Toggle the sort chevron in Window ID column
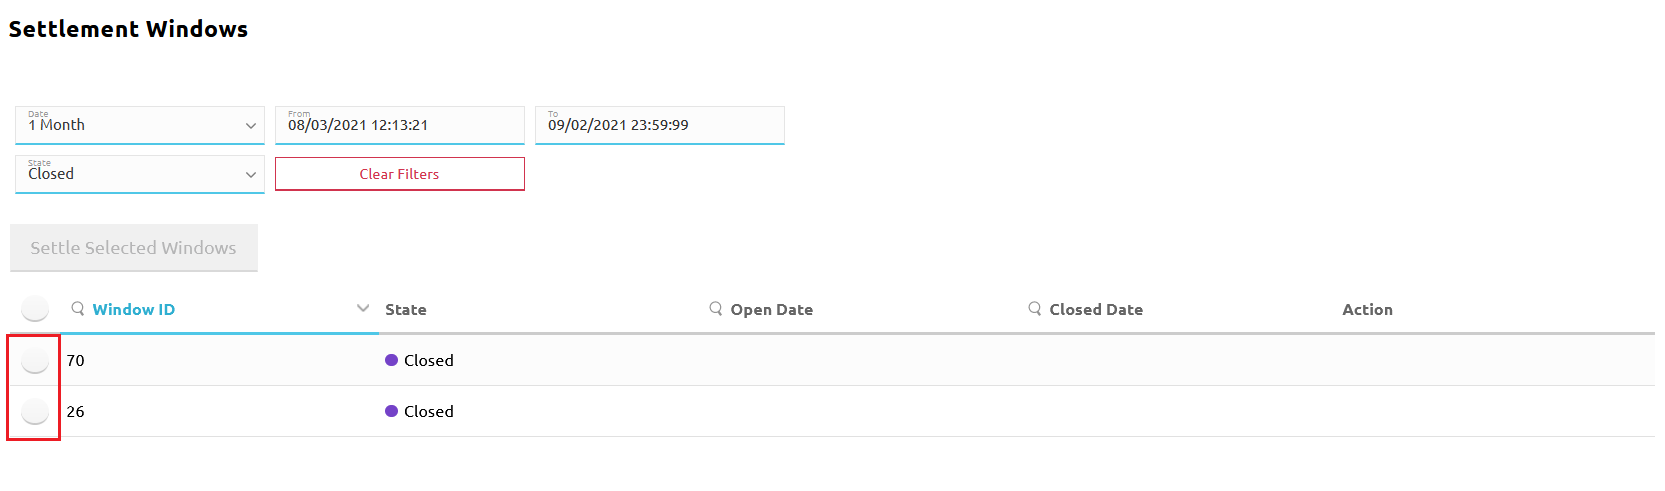Viewport: 1665px width, 491px height. [363, 308]
